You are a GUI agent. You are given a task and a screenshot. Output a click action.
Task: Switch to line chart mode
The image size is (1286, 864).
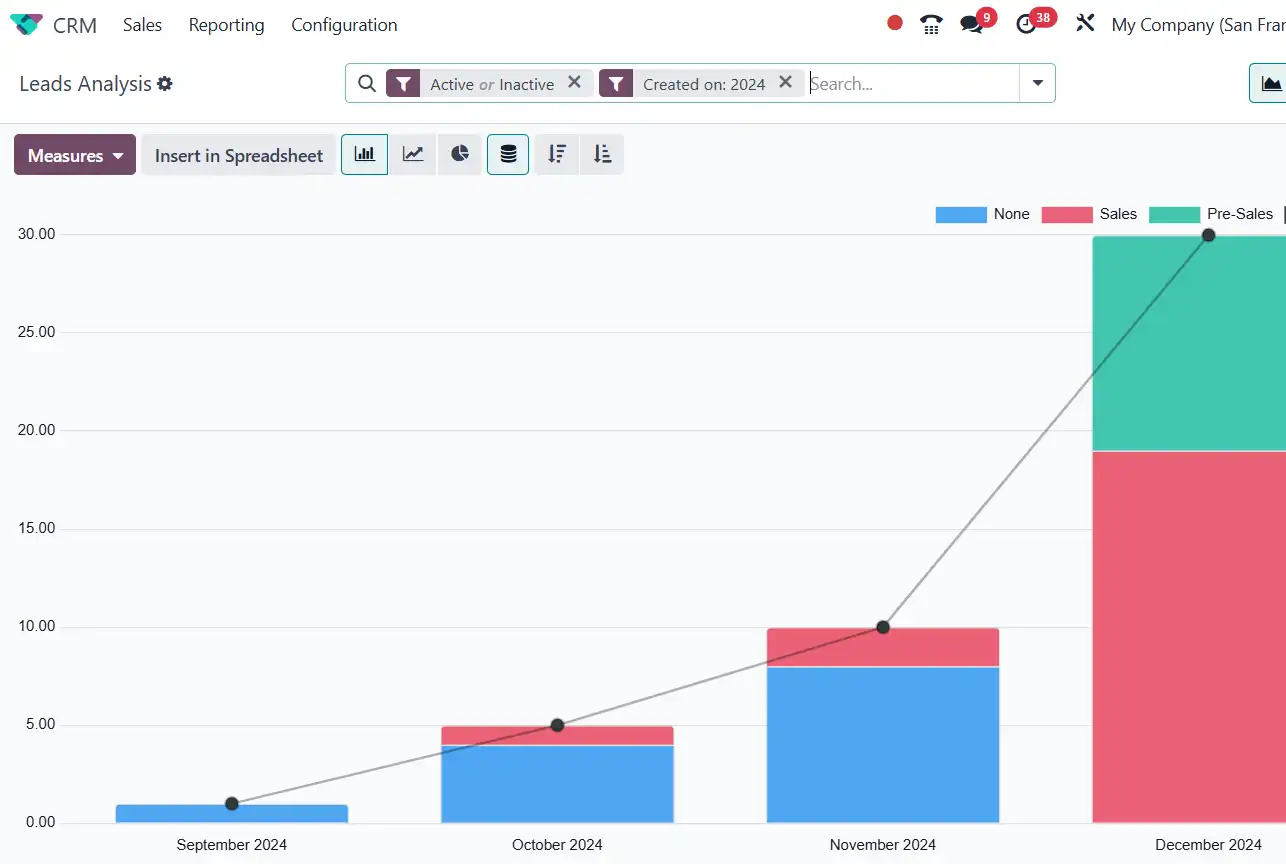click(x=412, y=155)
